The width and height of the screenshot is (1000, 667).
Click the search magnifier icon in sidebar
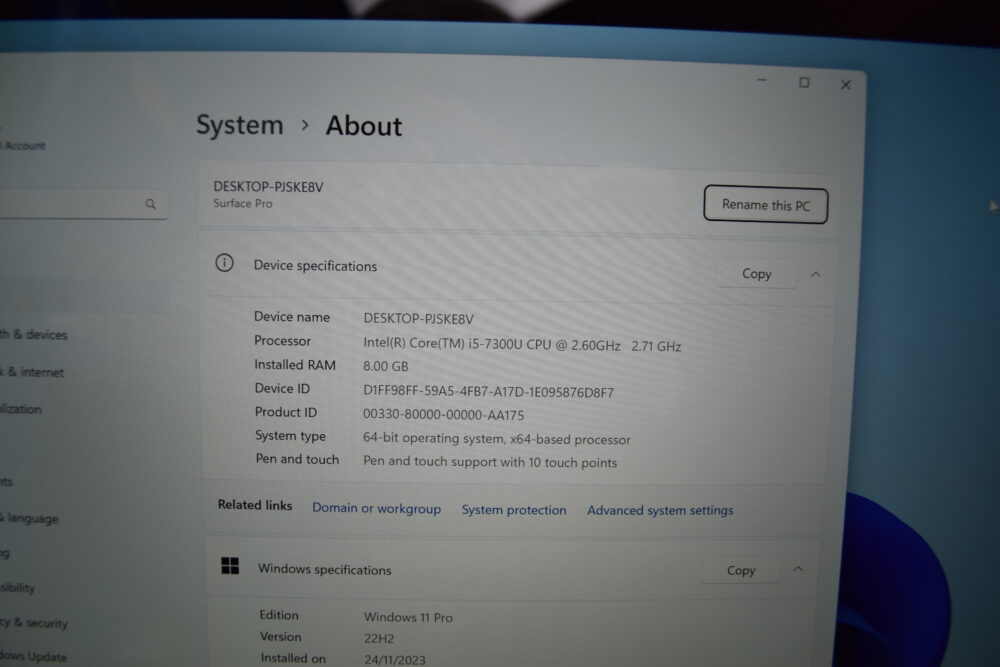(151, 204)
